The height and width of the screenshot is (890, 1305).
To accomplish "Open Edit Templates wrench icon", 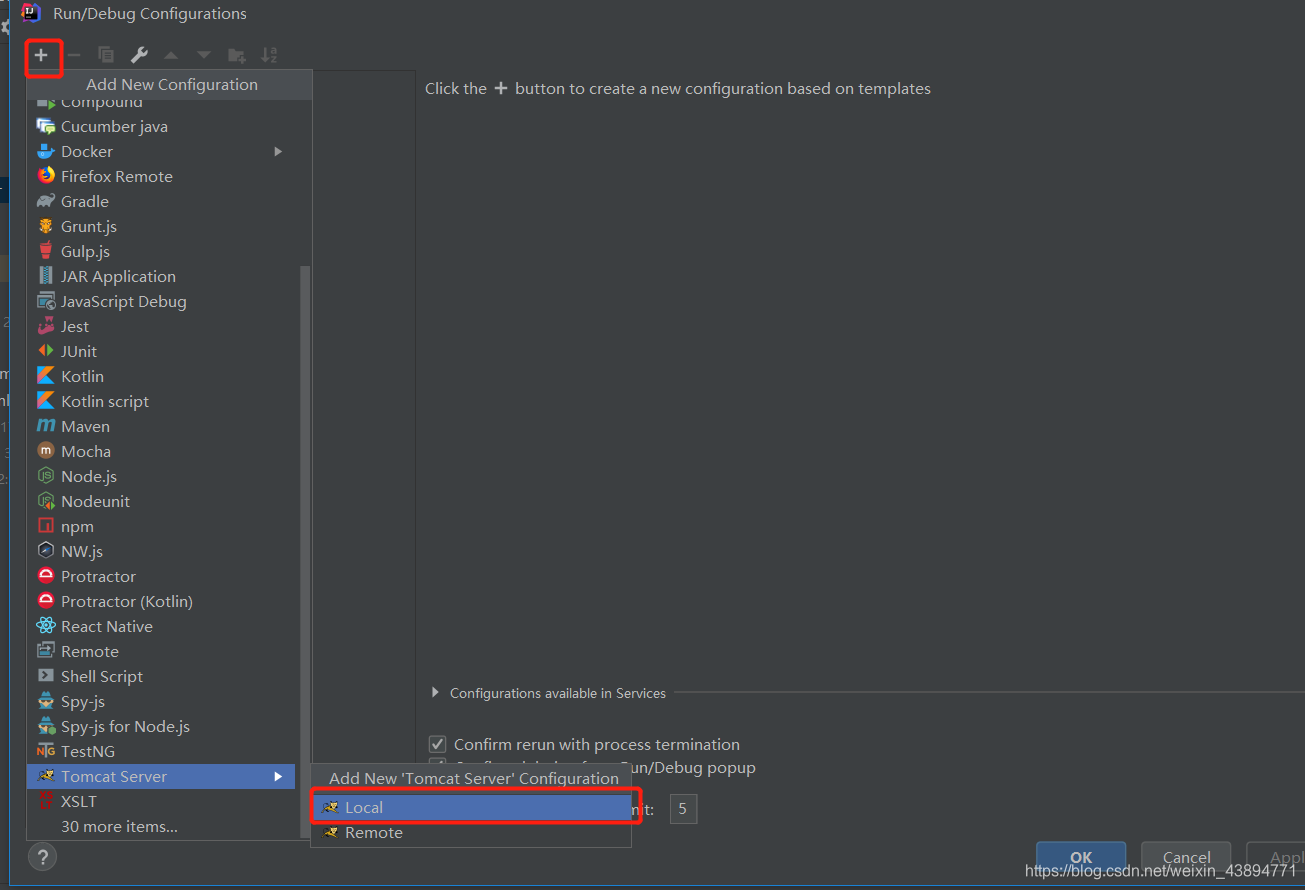I will 139,55.
